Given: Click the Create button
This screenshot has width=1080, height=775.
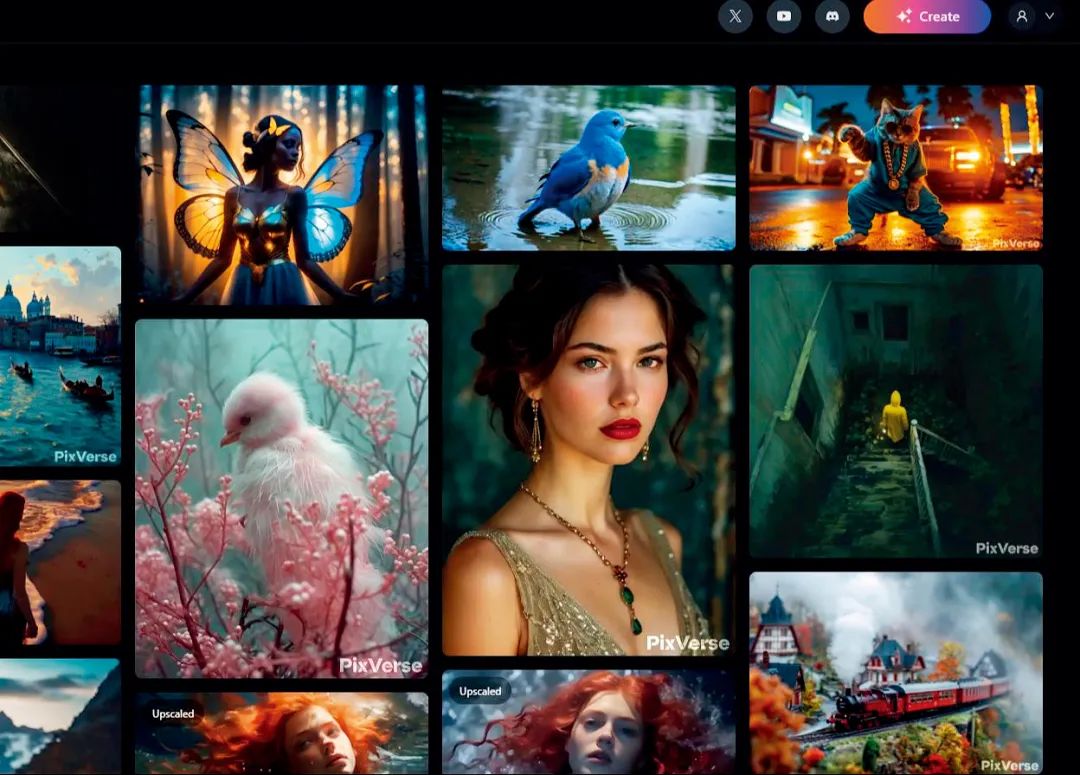Looking at the screenshot, I should tap(927, 17).
